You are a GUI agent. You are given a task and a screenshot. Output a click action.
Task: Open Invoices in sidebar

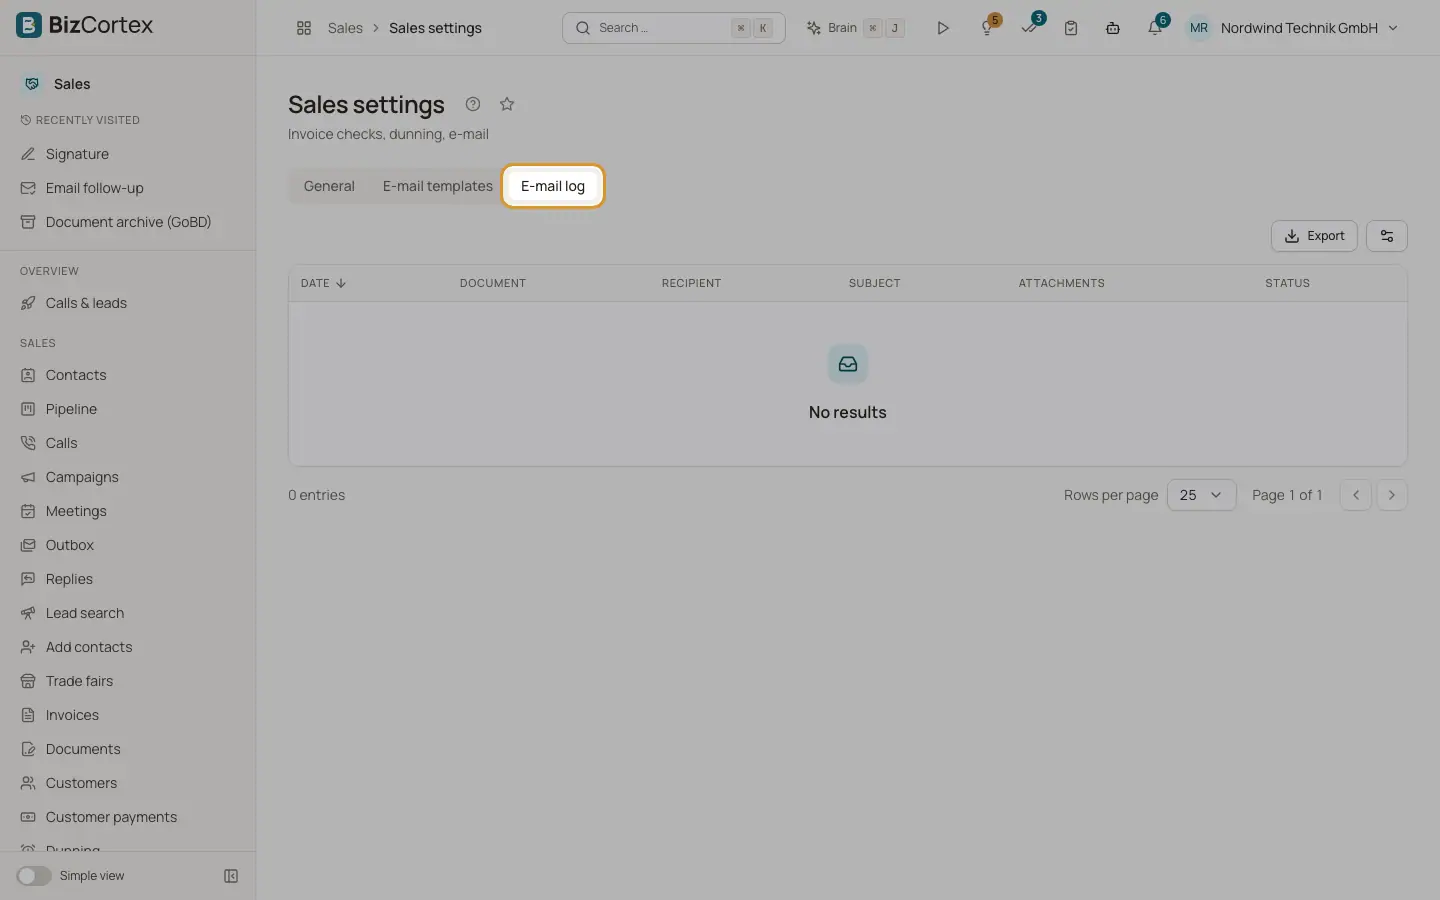128,715
